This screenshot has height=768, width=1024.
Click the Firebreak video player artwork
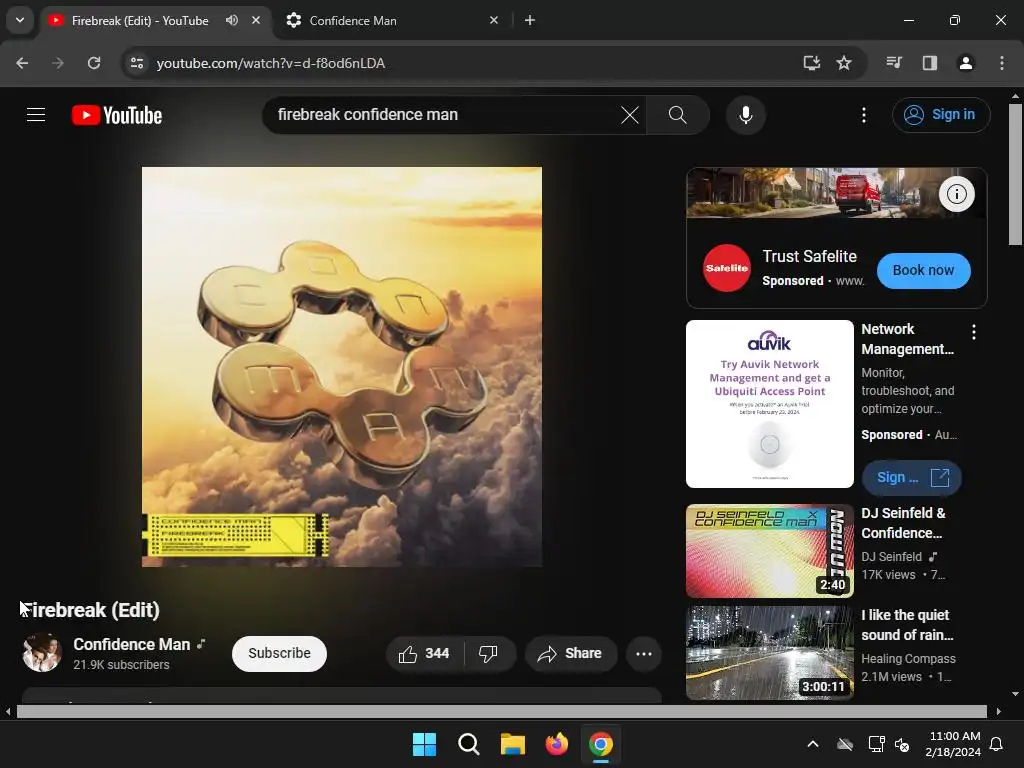point(342,367)
